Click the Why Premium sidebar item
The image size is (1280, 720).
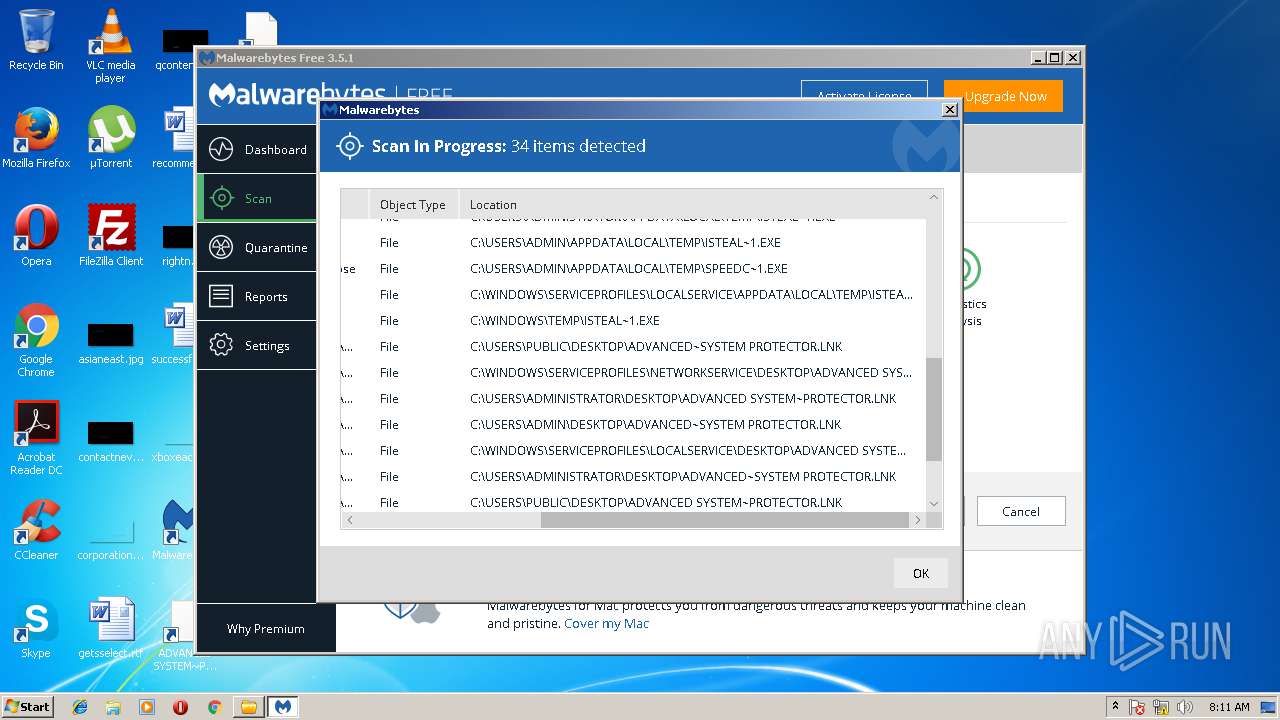coord(265,629)
